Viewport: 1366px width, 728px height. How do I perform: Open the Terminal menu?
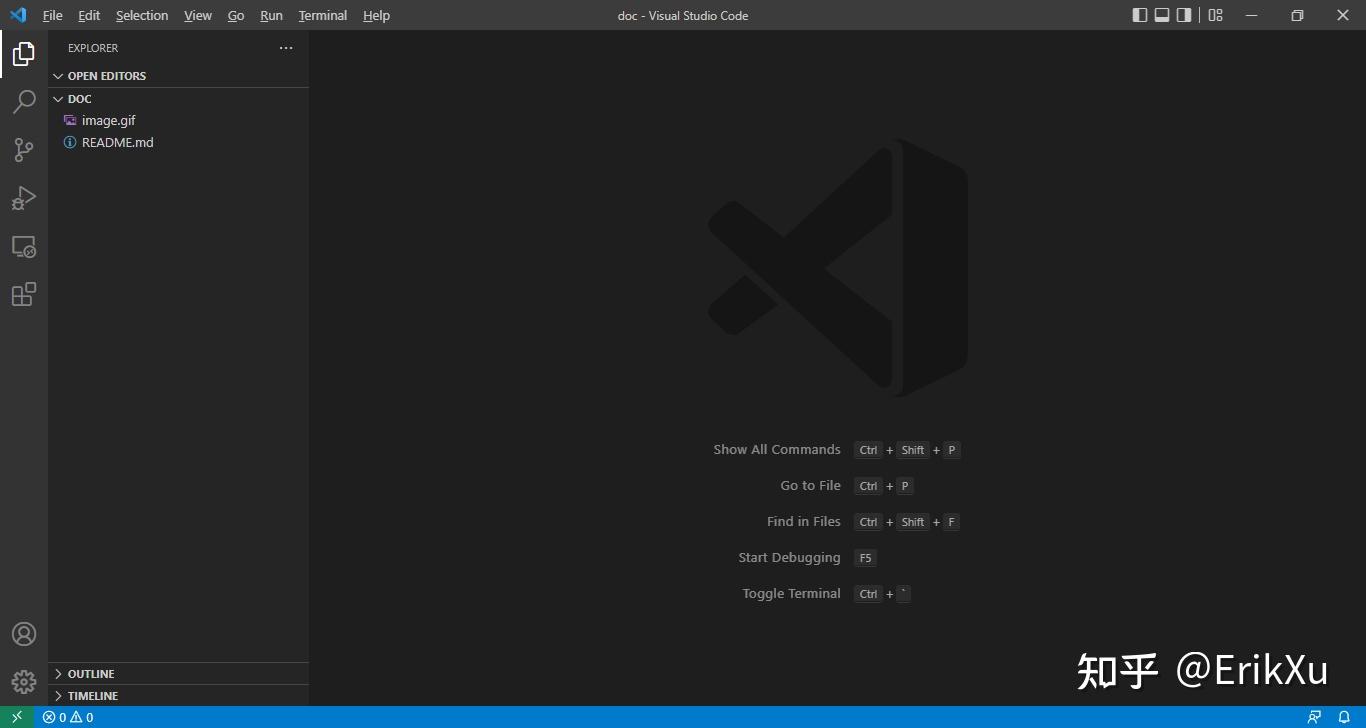(322, 15)
